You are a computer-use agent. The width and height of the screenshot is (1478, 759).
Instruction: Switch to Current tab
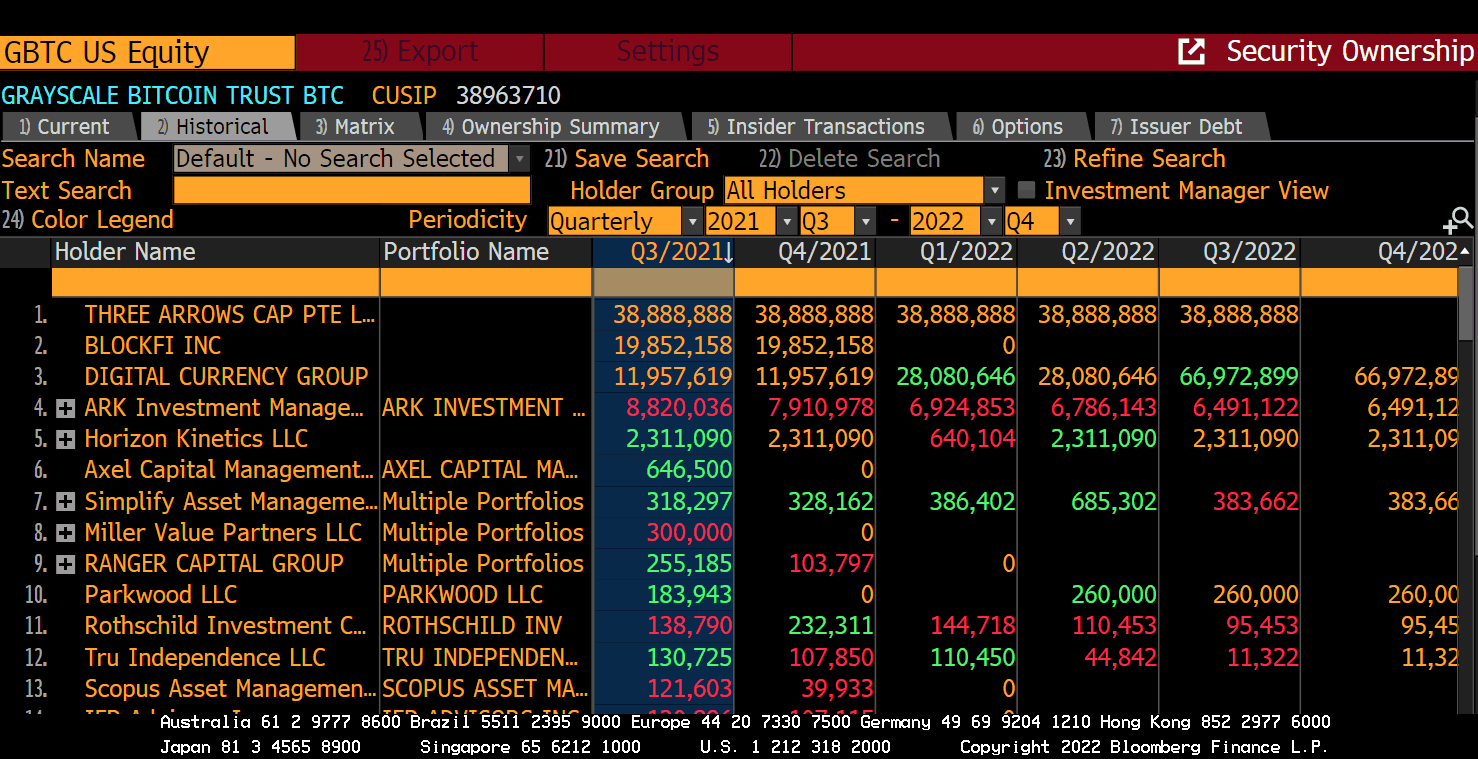coord(68,127)
